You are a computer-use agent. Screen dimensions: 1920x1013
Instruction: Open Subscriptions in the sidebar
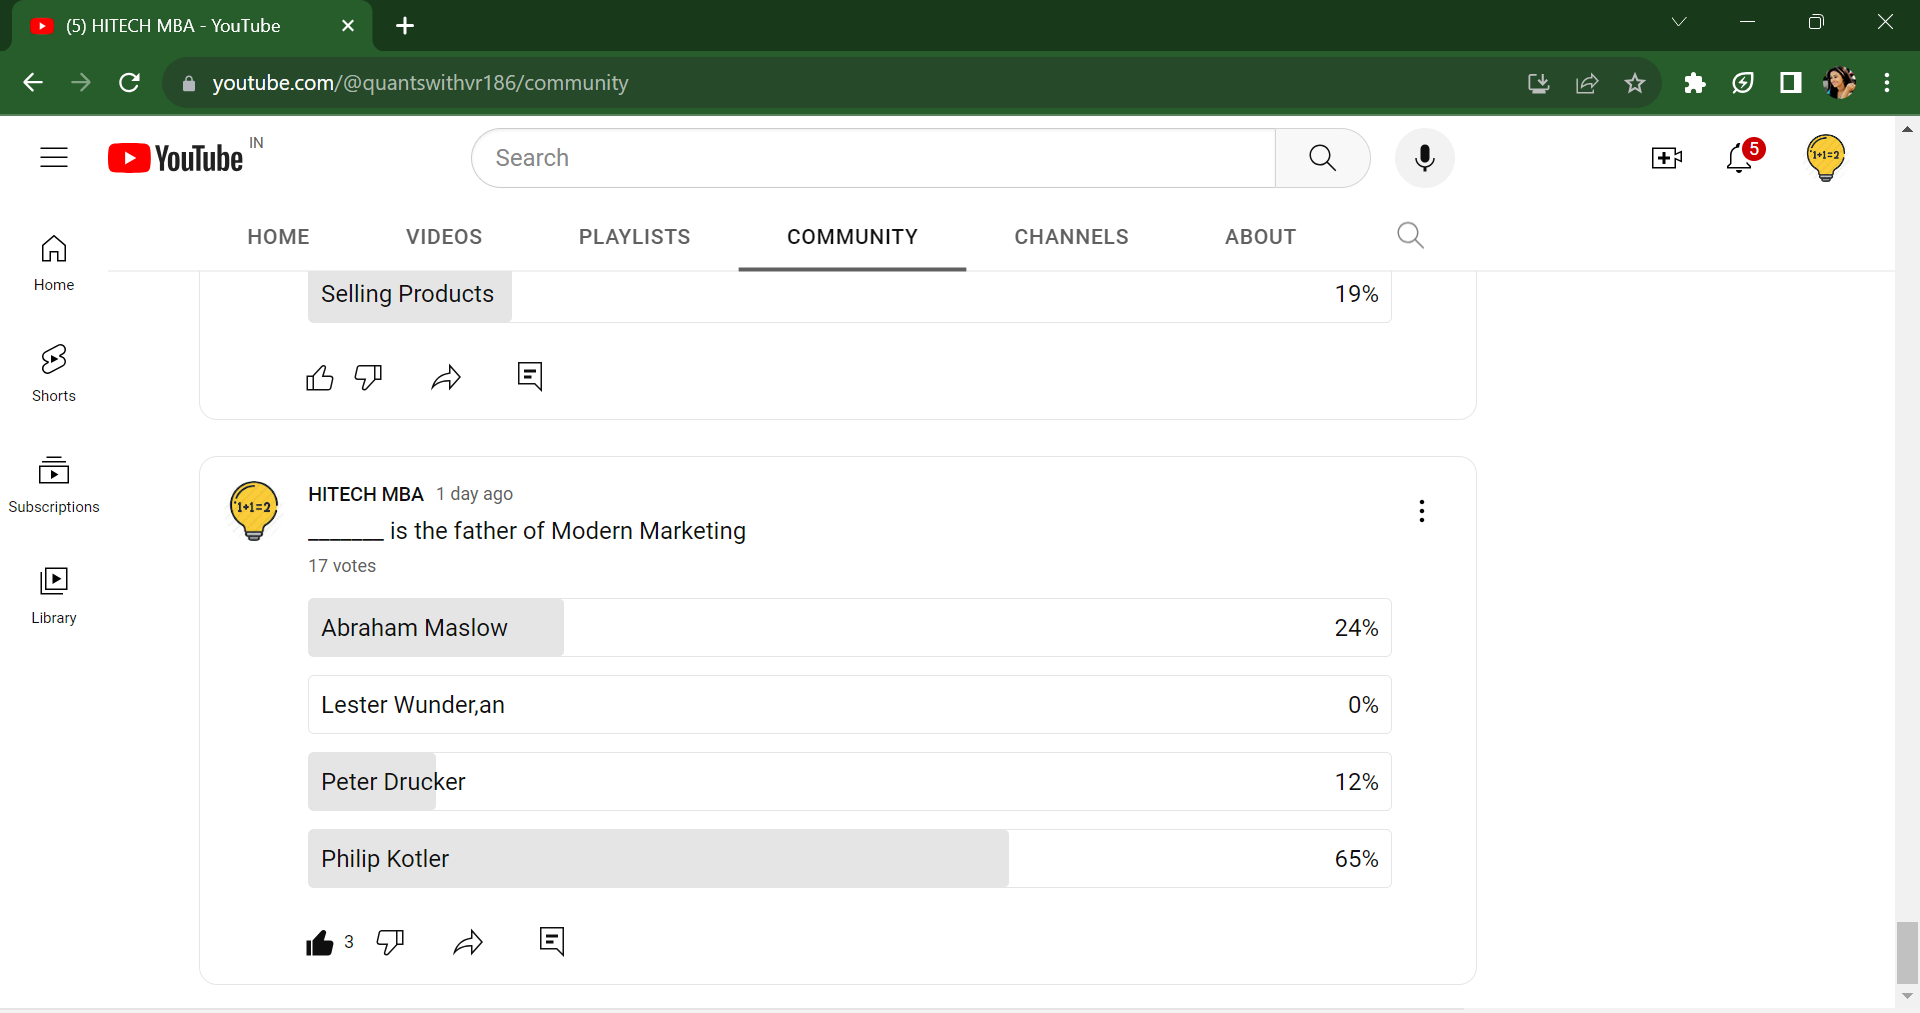pyautogui.click(x=54, y=485)
